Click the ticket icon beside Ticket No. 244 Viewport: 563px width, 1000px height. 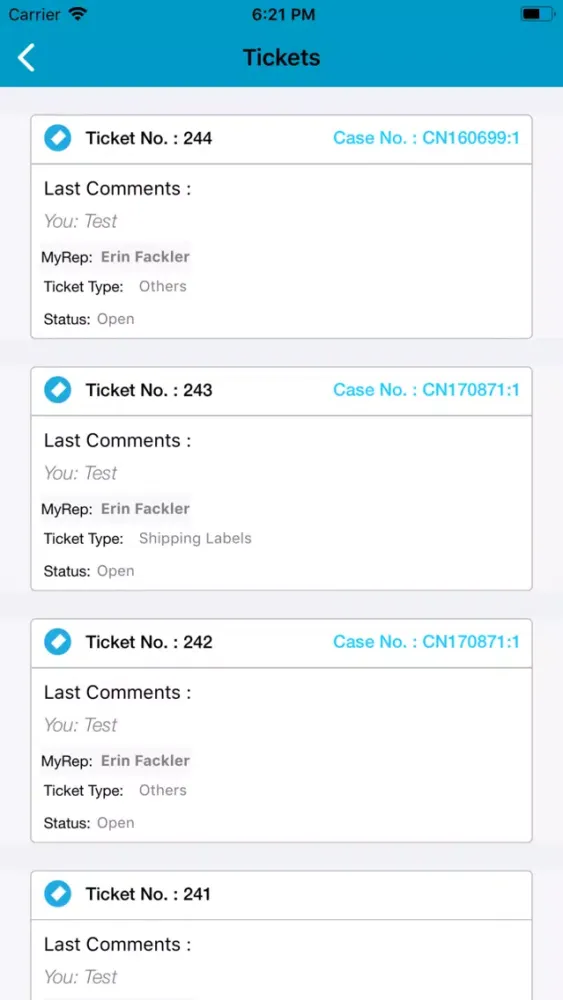coord(57,138)
